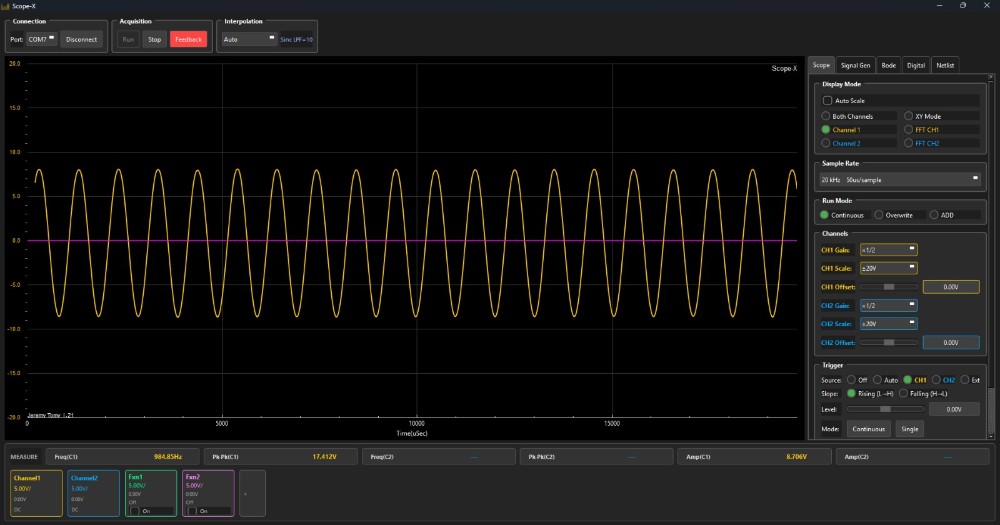Add a new function card with plus
Screen dimensions: 1000x525
click(x=252, y=493)
